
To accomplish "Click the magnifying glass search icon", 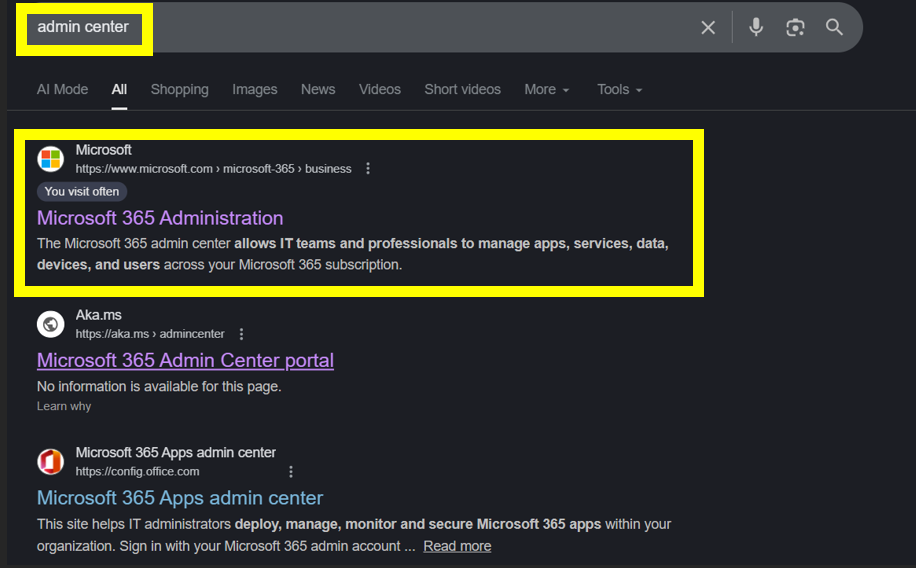I will click(834, 28).
